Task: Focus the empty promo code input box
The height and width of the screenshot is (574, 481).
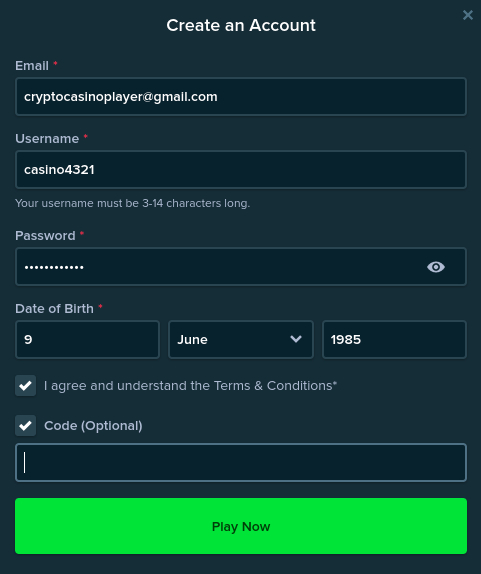Action: point(241,462)
